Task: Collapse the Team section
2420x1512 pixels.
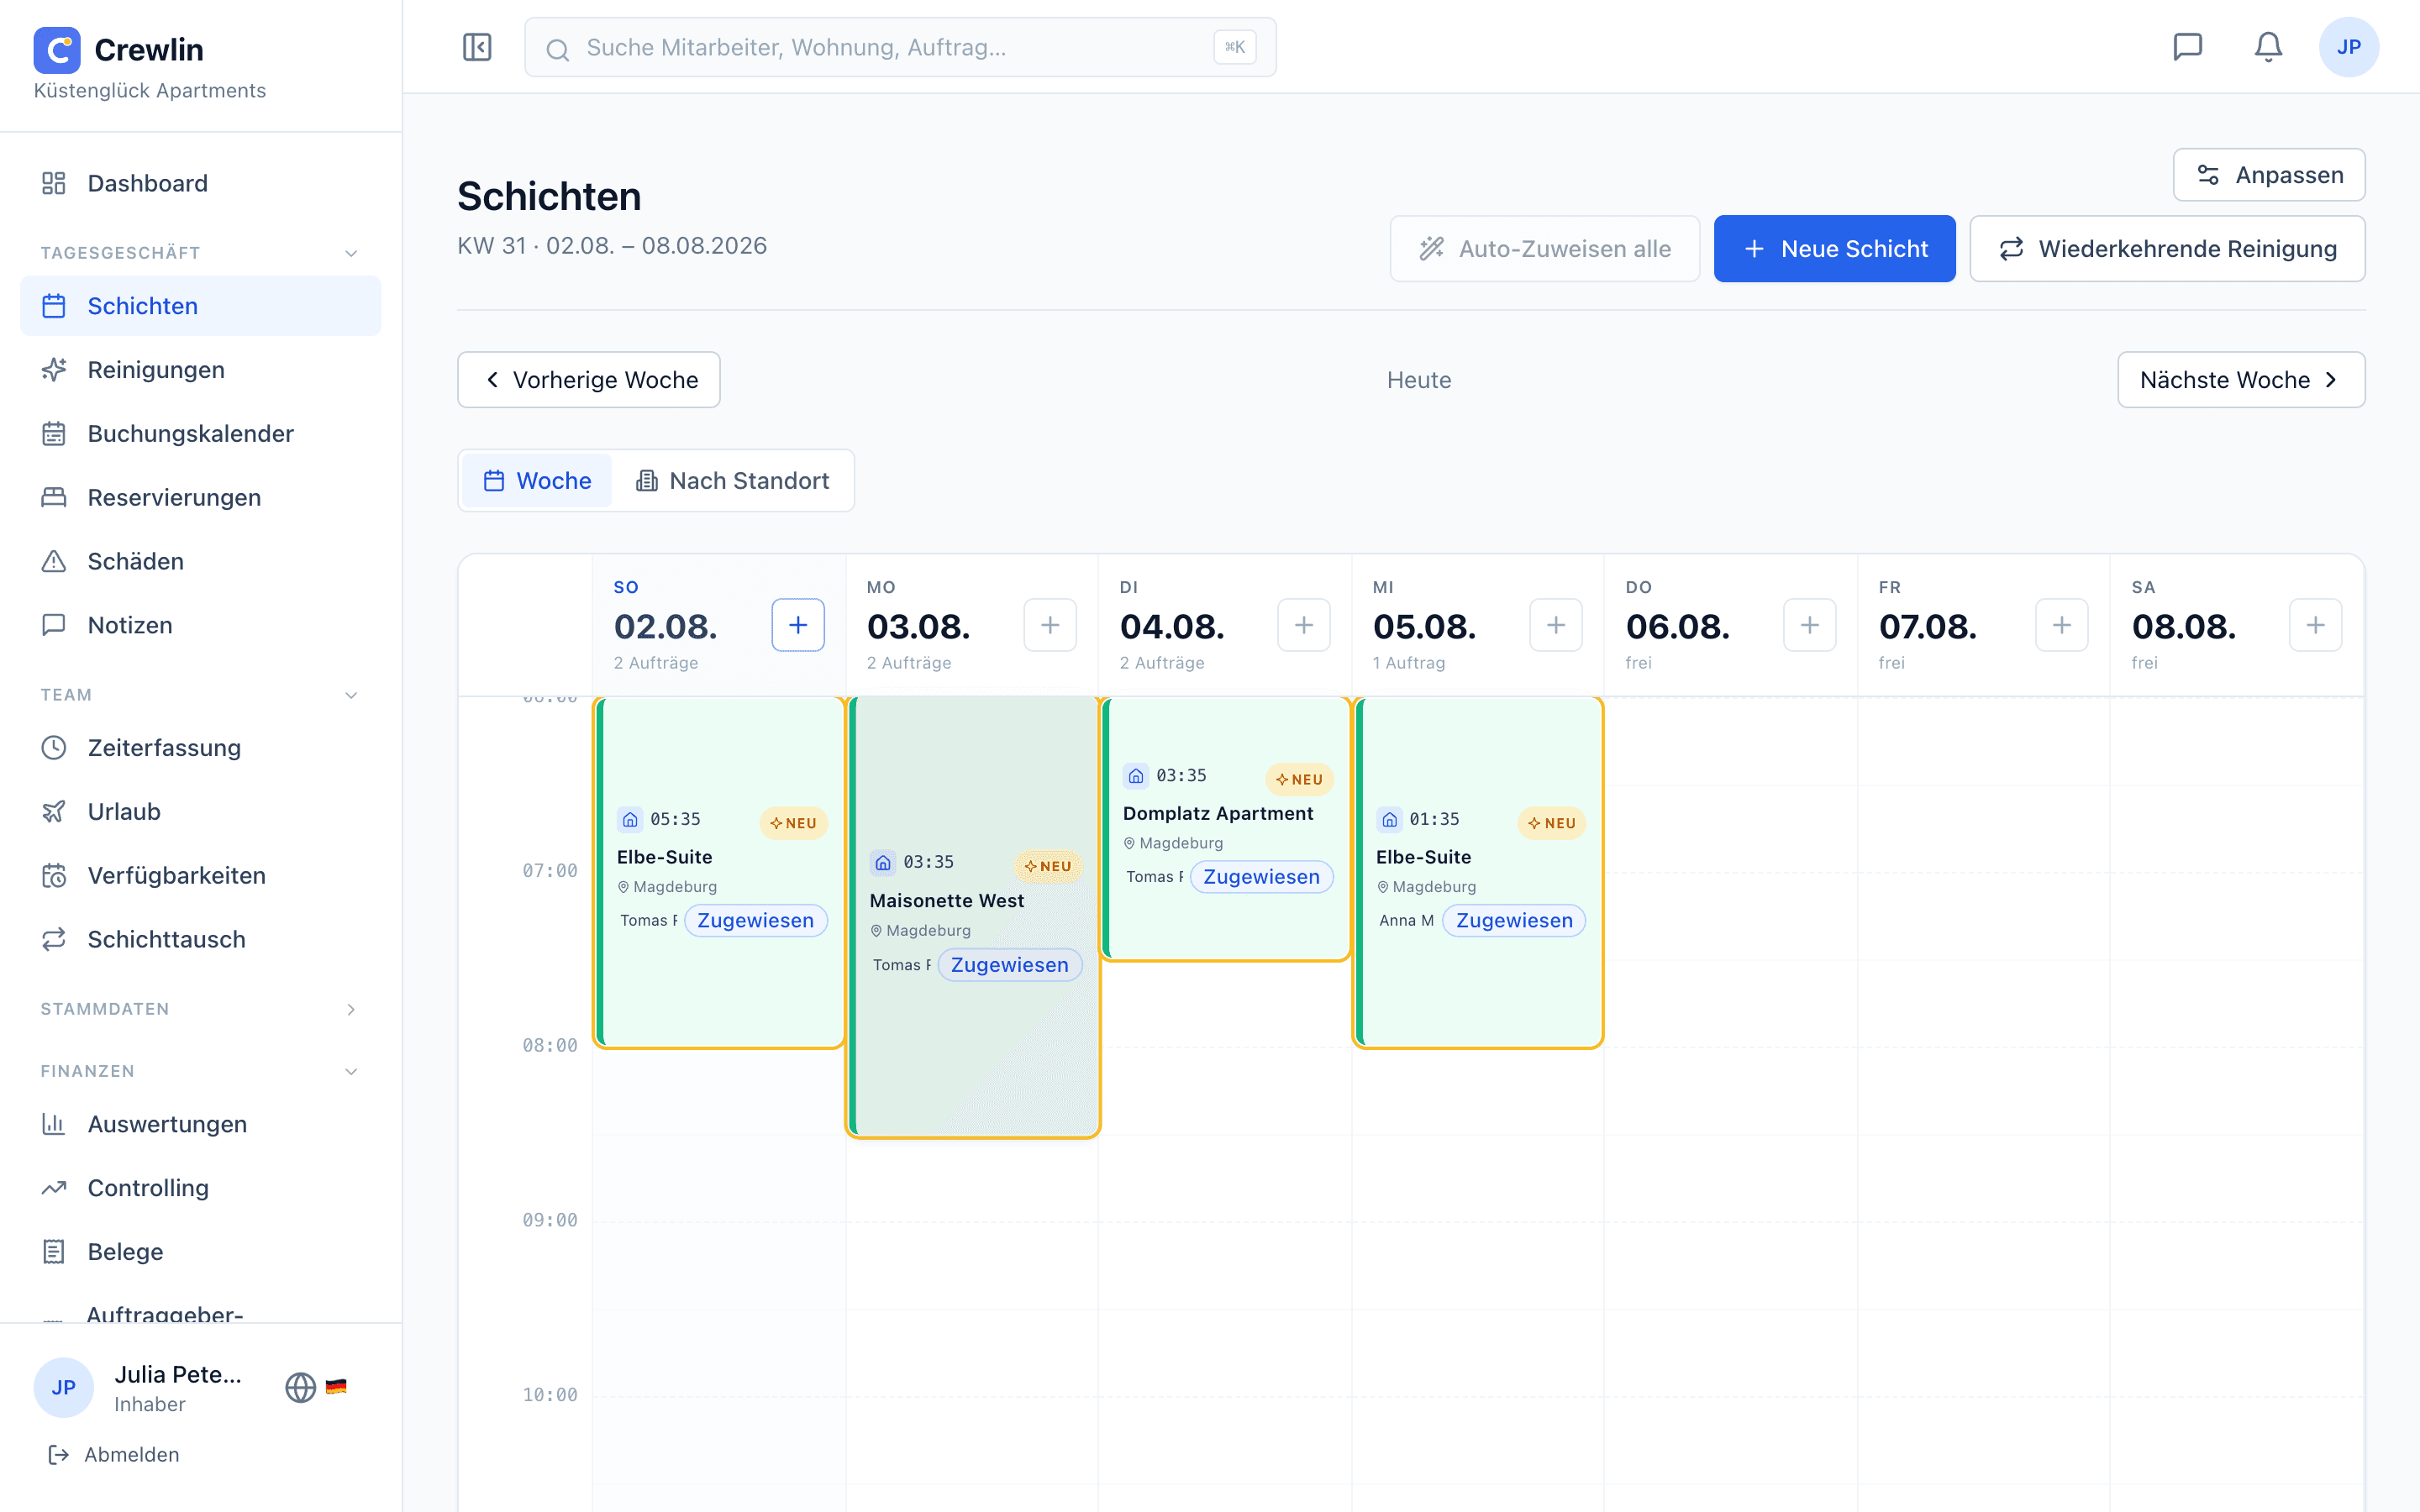Action: pos(200,695)
